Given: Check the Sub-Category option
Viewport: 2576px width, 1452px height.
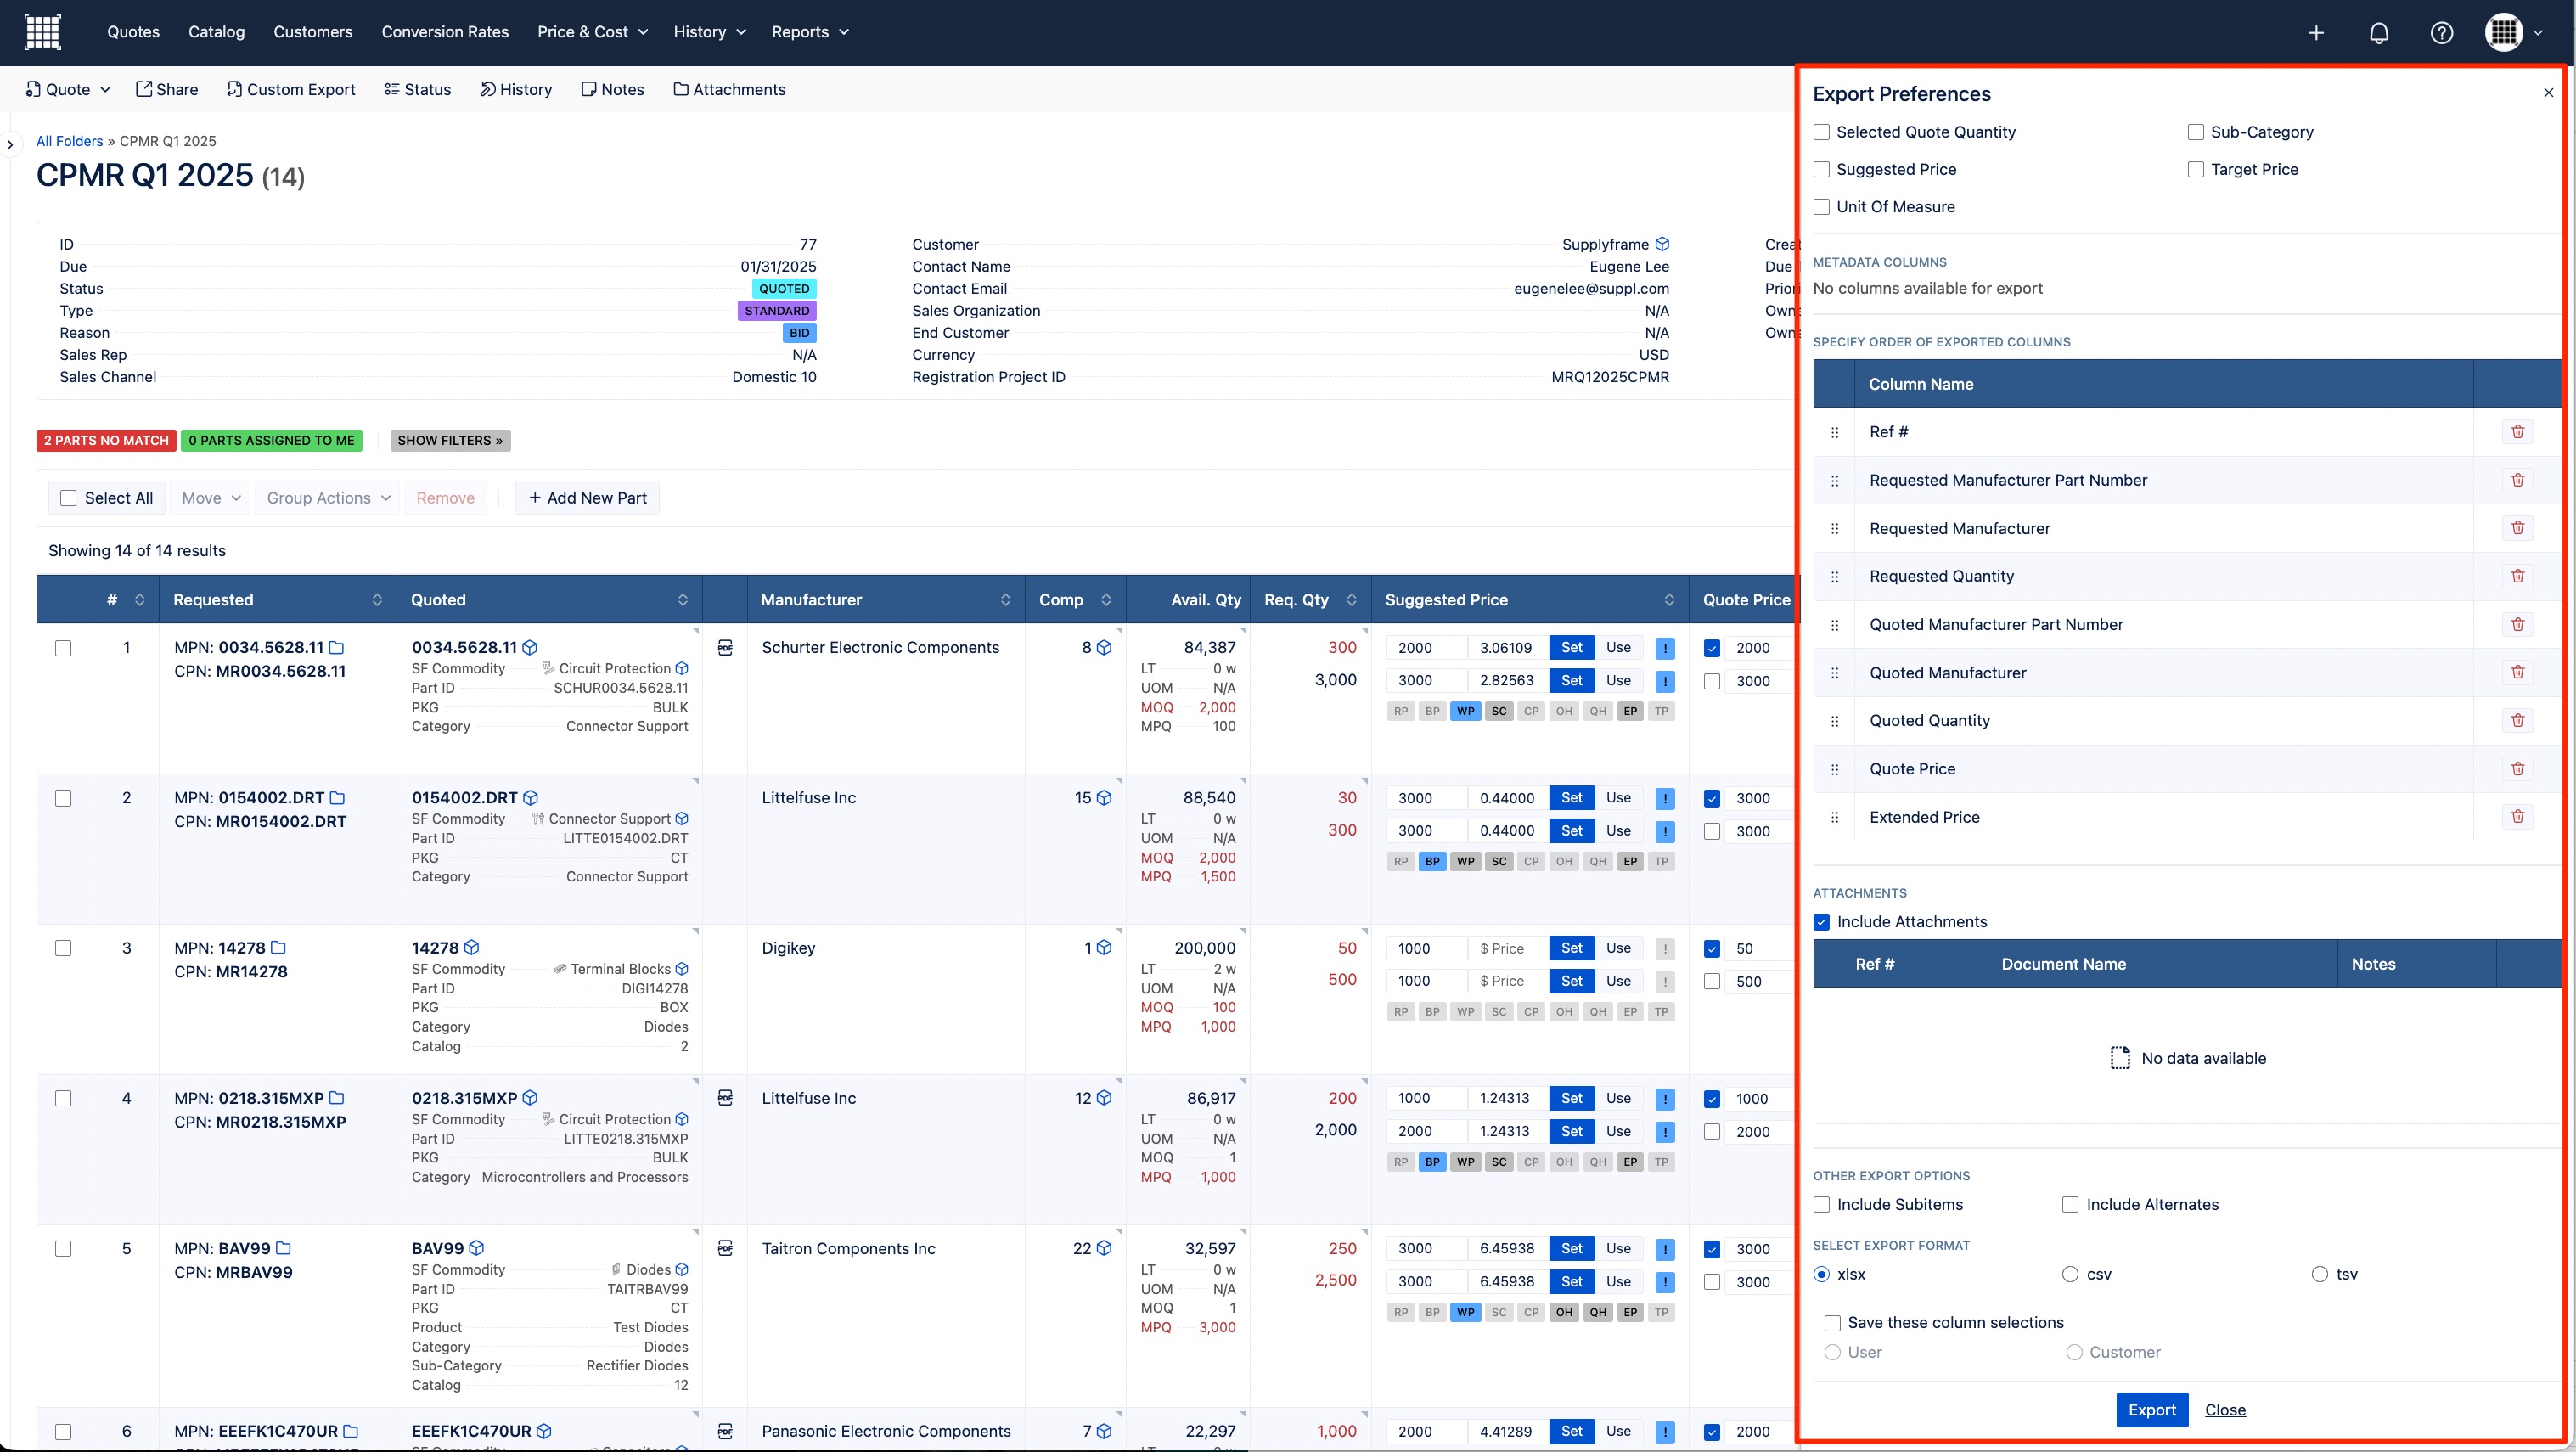Looking at the screenshot, I should [2196, 132].
